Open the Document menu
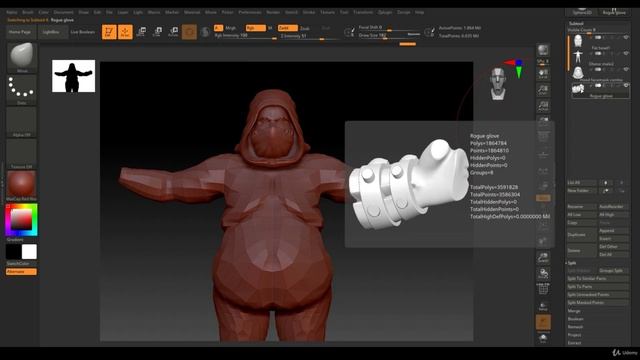The width and height of the screenshot is (640, 360). (x=64, y=12)
